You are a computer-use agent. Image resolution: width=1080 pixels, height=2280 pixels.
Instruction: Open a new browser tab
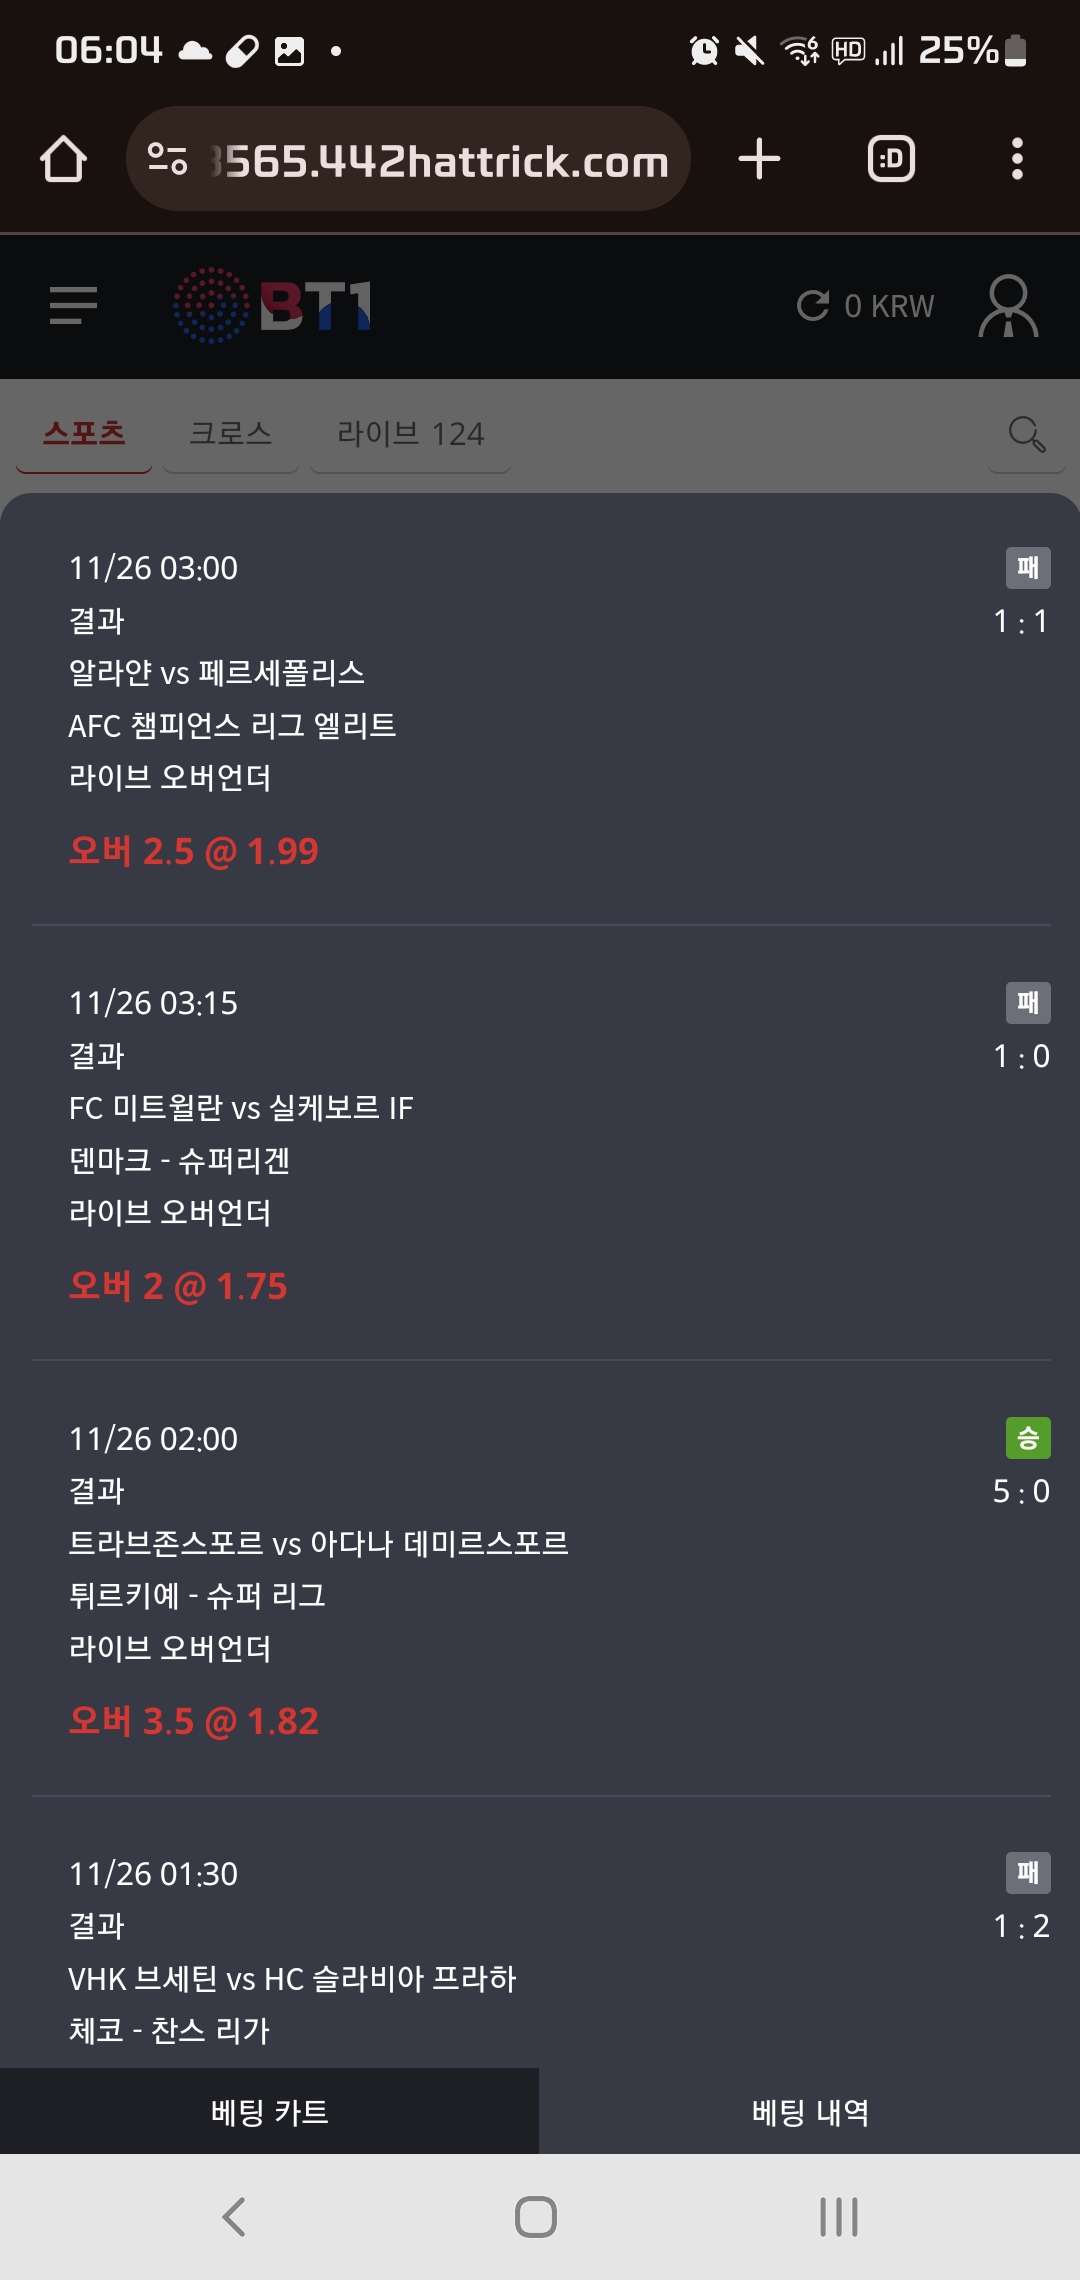[x=759, y=160]
